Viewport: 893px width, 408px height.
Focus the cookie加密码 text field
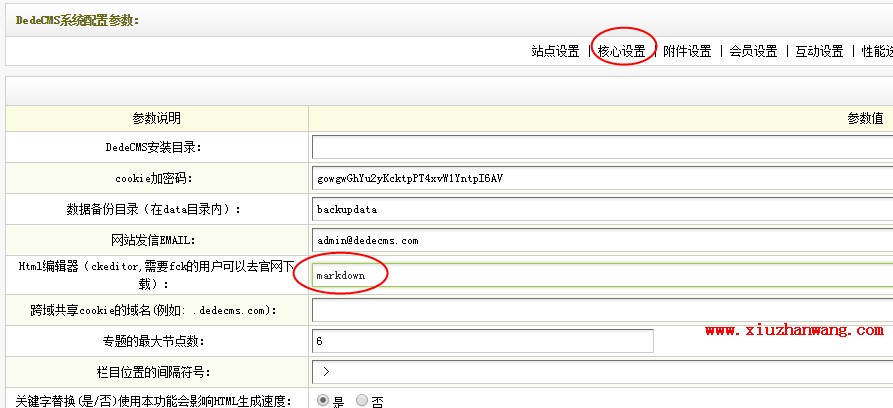(600, 178)
